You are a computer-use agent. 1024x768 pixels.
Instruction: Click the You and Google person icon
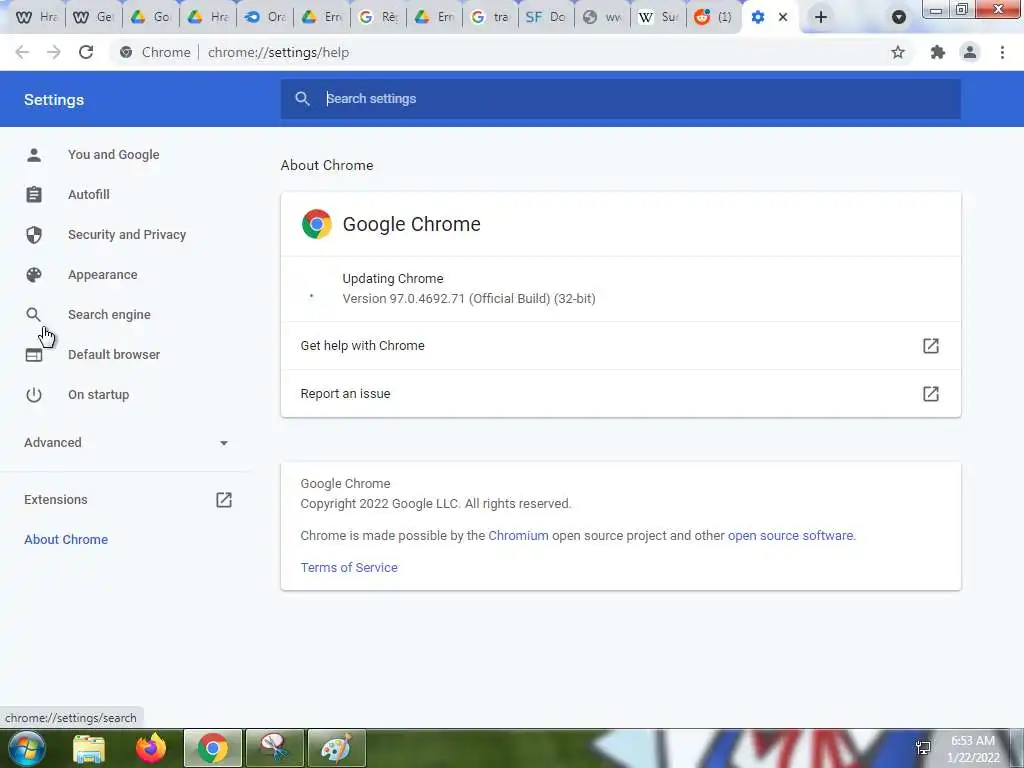[34, 155]
